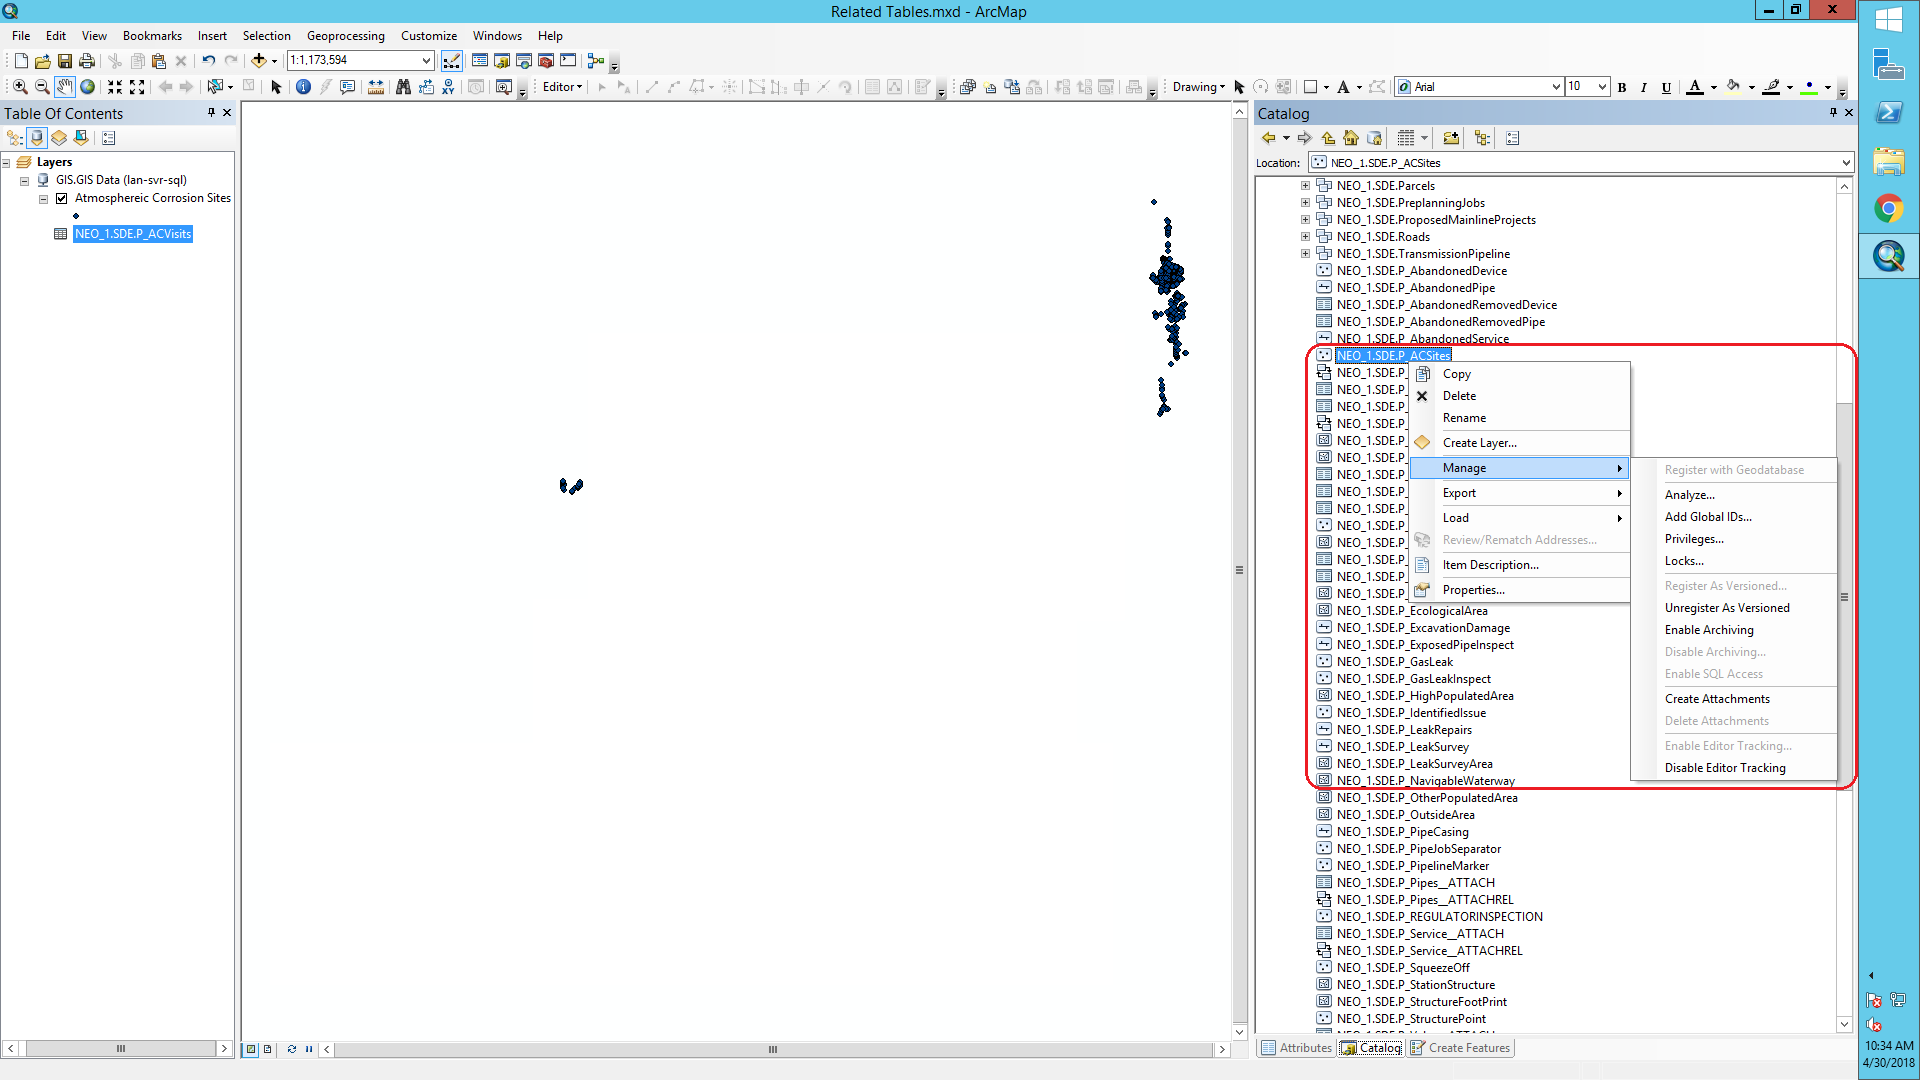This screenshot has width=1920, height=1080.
Task: Open Go To XY tool
Action: tap(448, 87)
